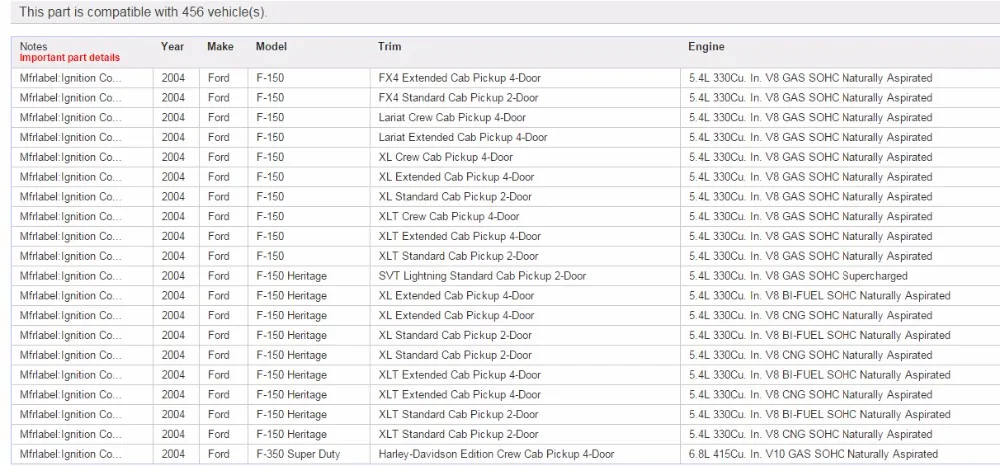Screen dimensions: 1000x466
Task: Click CNG engine cell in Heritage XL Standard row
Action: click(x=811, y=355)
